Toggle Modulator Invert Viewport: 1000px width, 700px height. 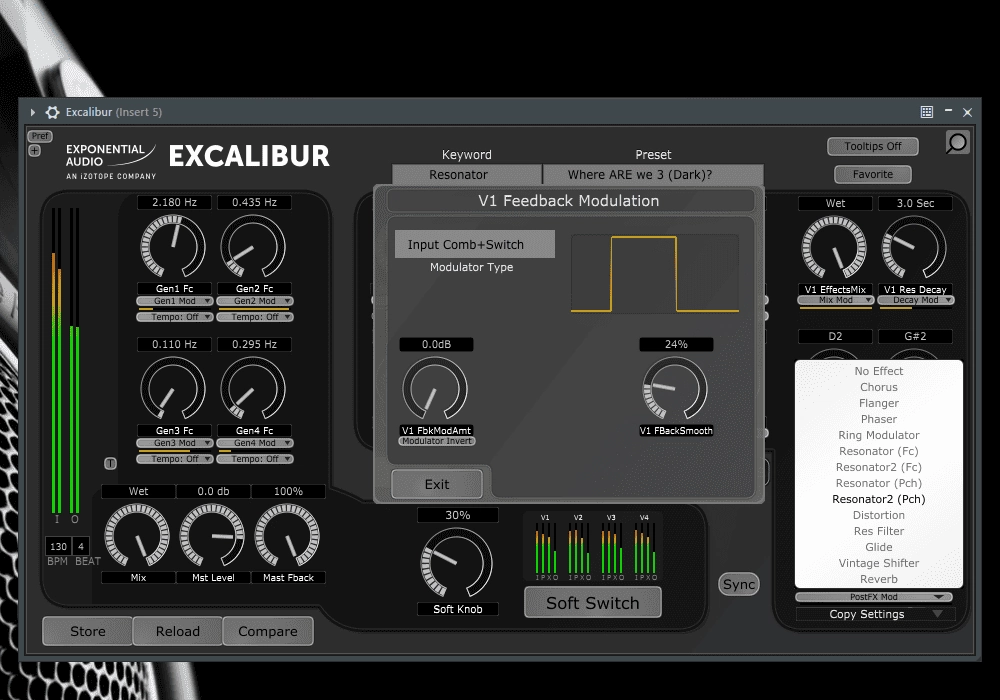437,441
